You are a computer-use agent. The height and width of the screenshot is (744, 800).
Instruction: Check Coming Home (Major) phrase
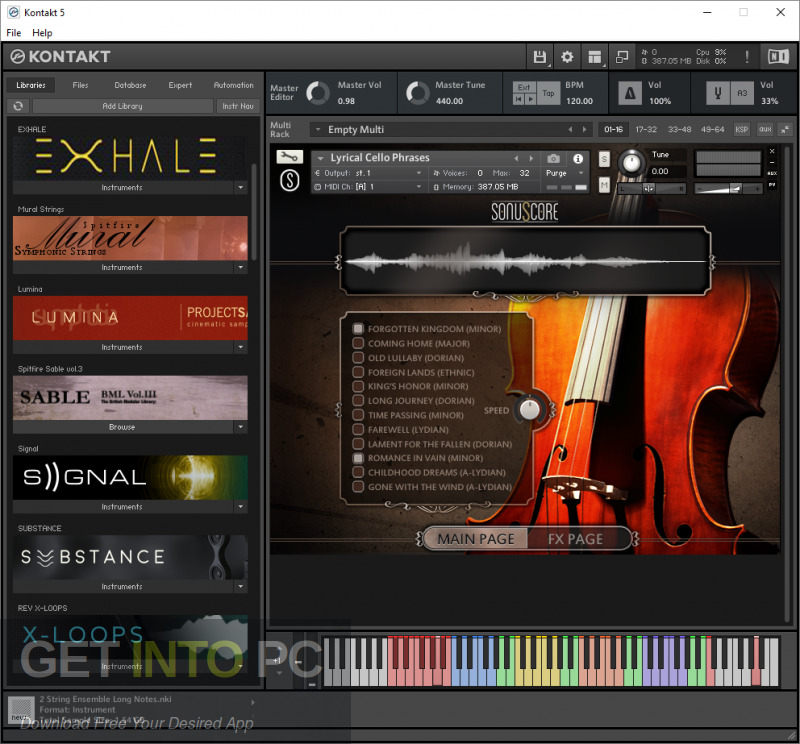coord(358,343)
